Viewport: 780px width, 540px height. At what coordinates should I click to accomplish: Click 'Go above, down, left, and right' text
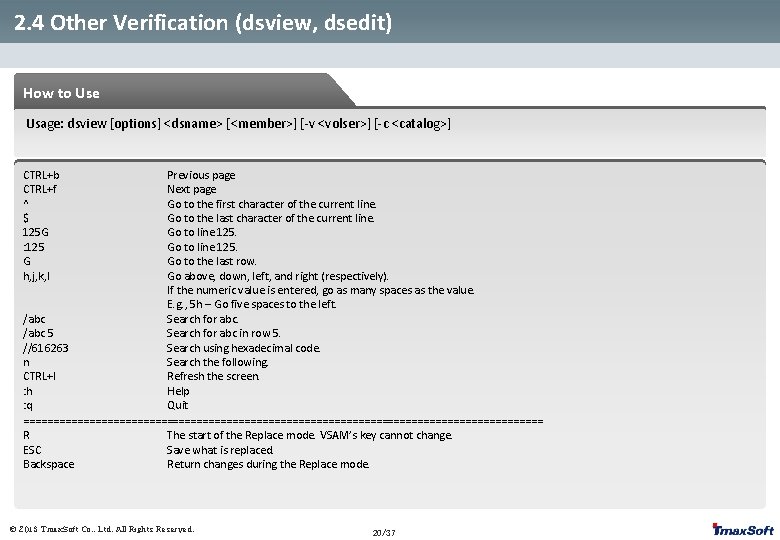(278, 276)
